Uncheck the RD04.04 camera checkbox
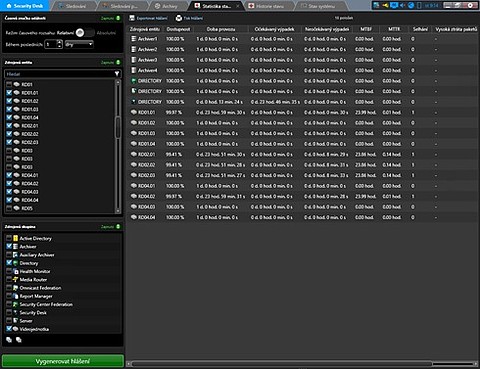This screenshot has height=369, width=480. 9,200
